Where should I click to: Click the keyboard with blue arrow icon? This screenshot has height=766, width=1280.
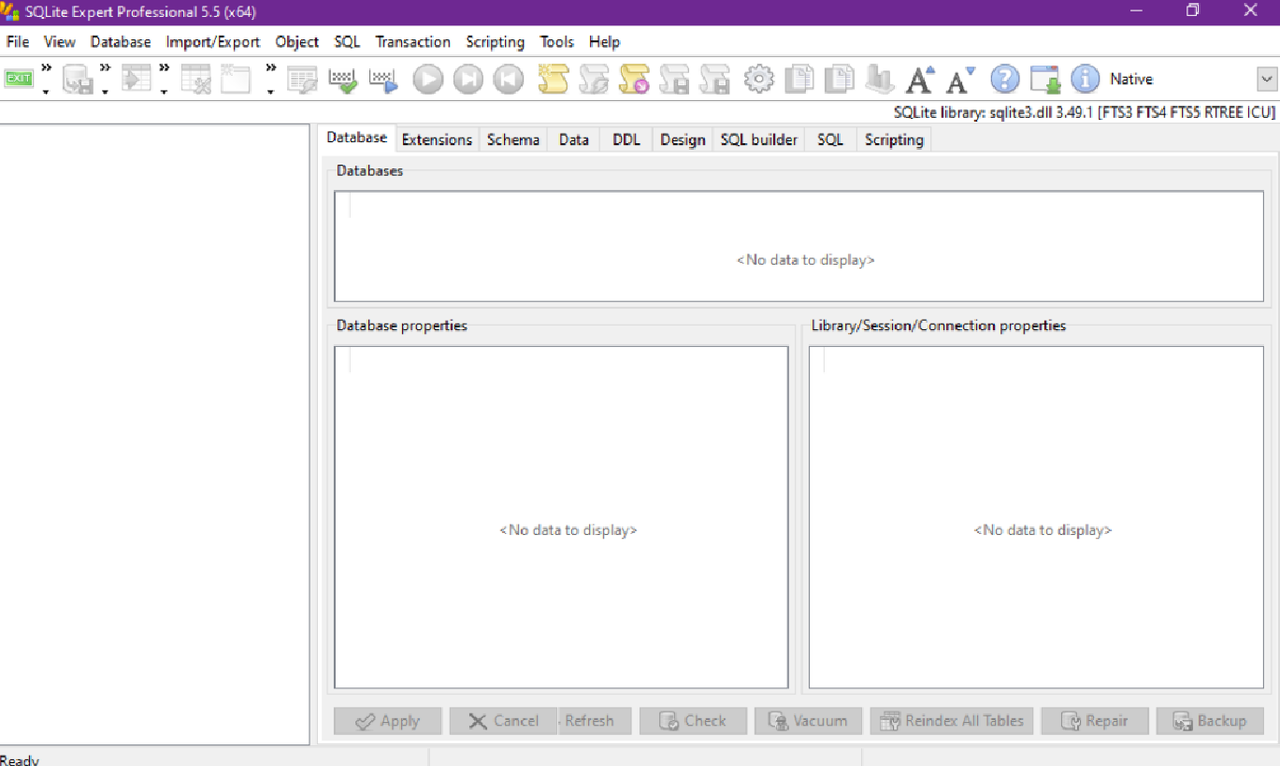(x=383, y=80)
